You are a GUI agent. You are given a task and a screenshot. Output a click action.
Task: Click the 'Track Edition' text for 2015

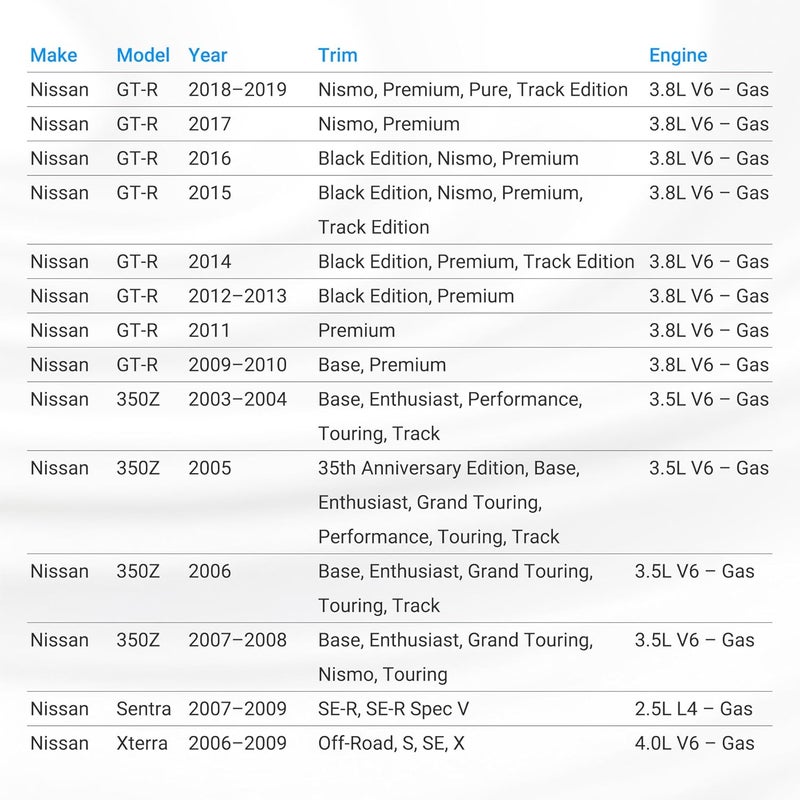click(x=373, y=228)
